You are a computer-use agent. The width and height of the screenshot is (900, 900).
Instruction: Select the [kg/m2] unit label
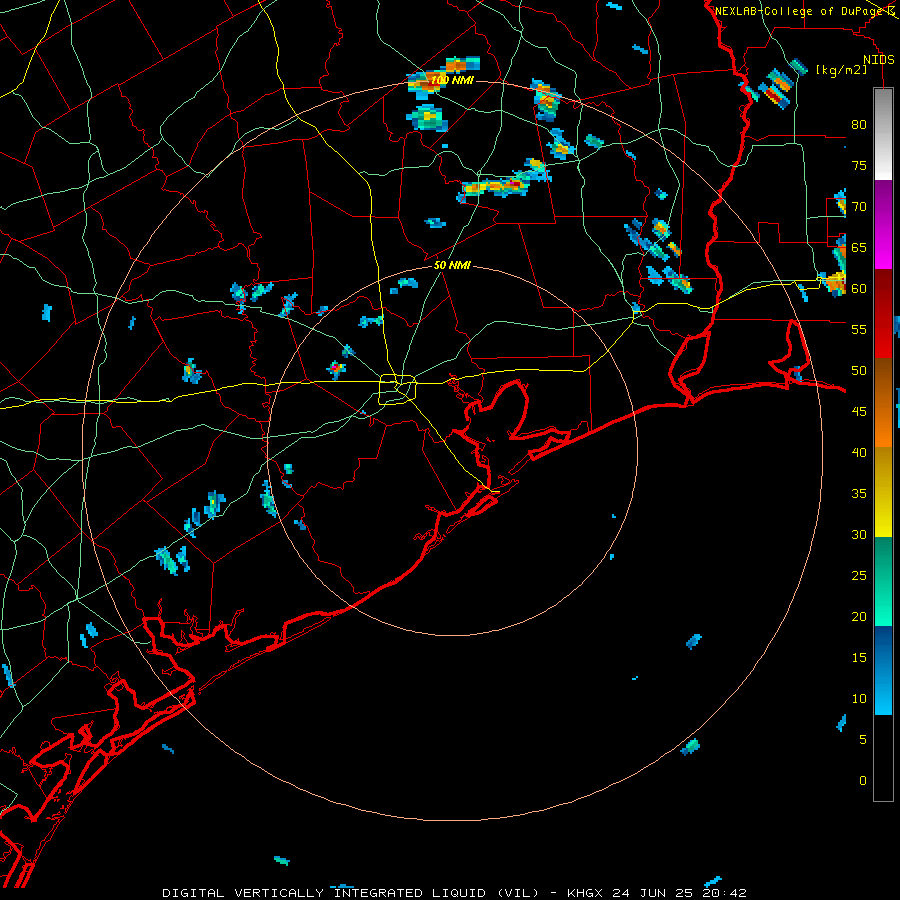point(841,70)
